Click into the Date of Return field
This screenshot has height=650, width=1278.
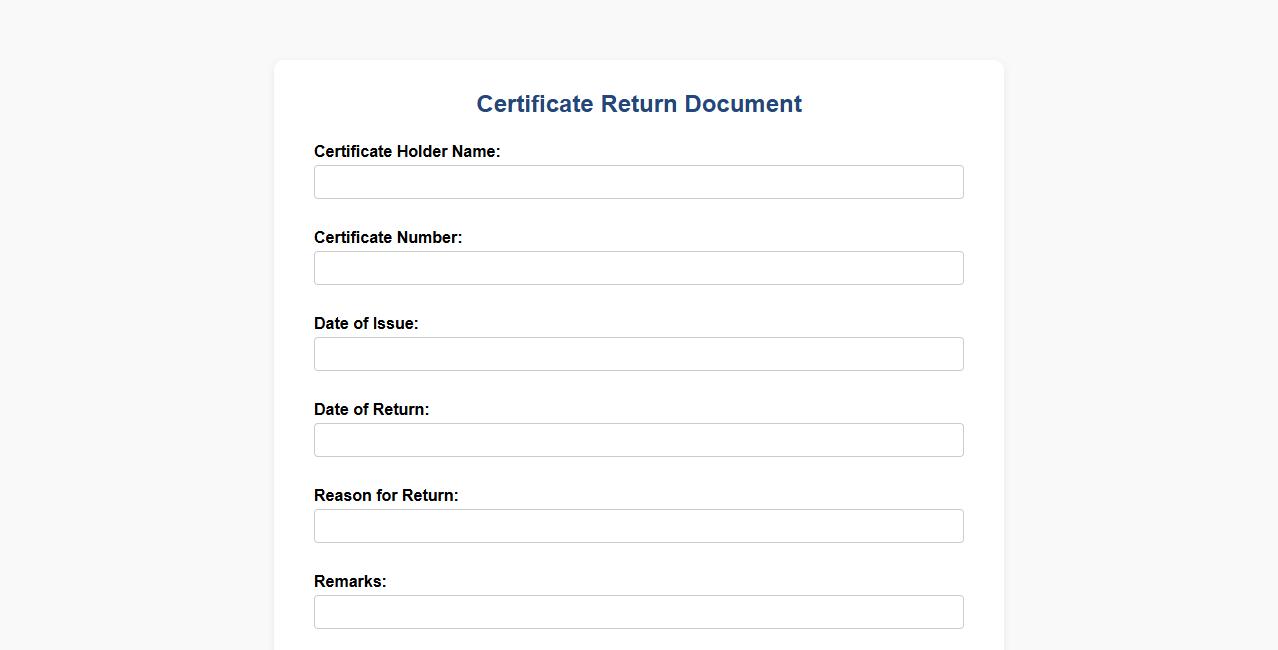pyautogui.click(x=638, y=440)
